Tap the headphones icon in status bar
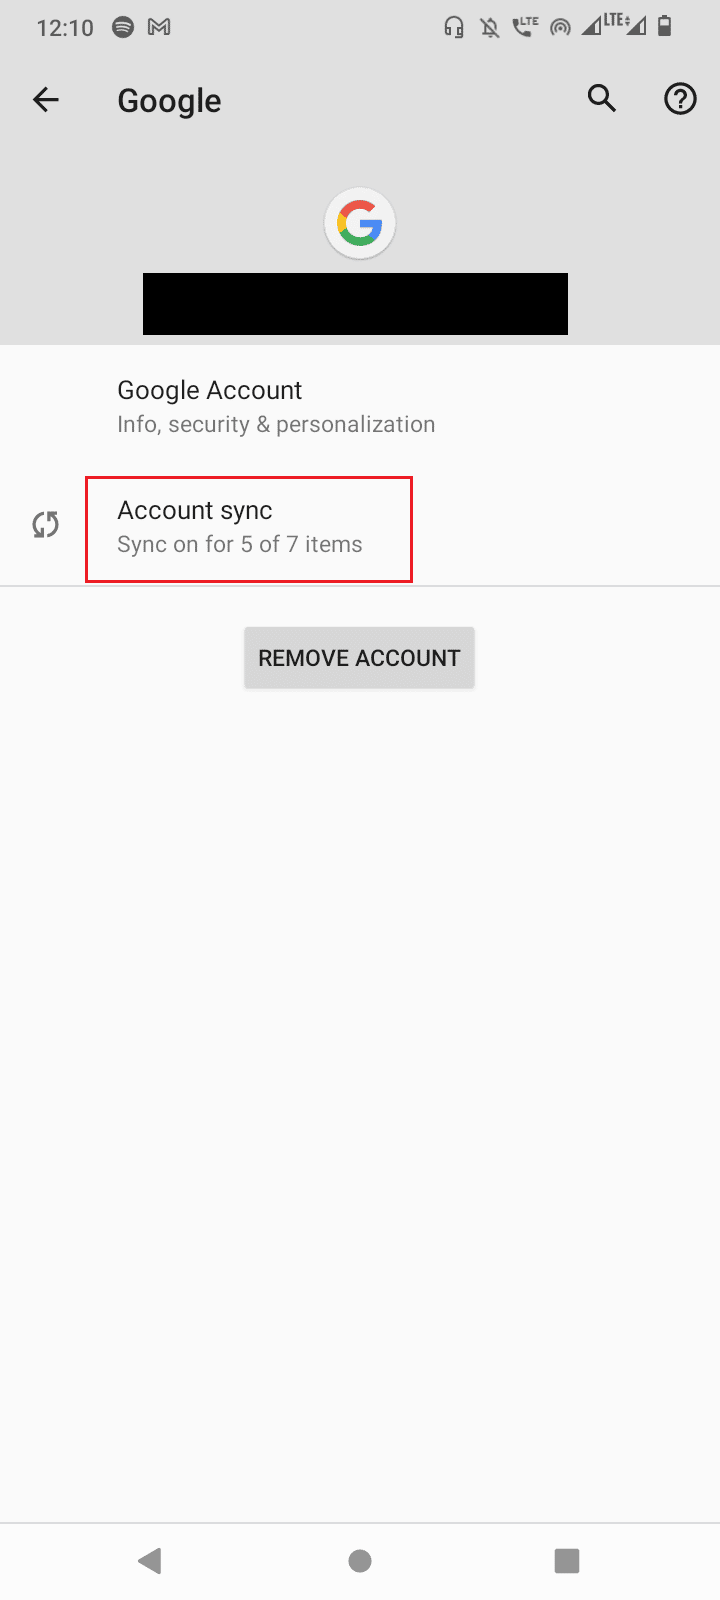 pos(454,28)
